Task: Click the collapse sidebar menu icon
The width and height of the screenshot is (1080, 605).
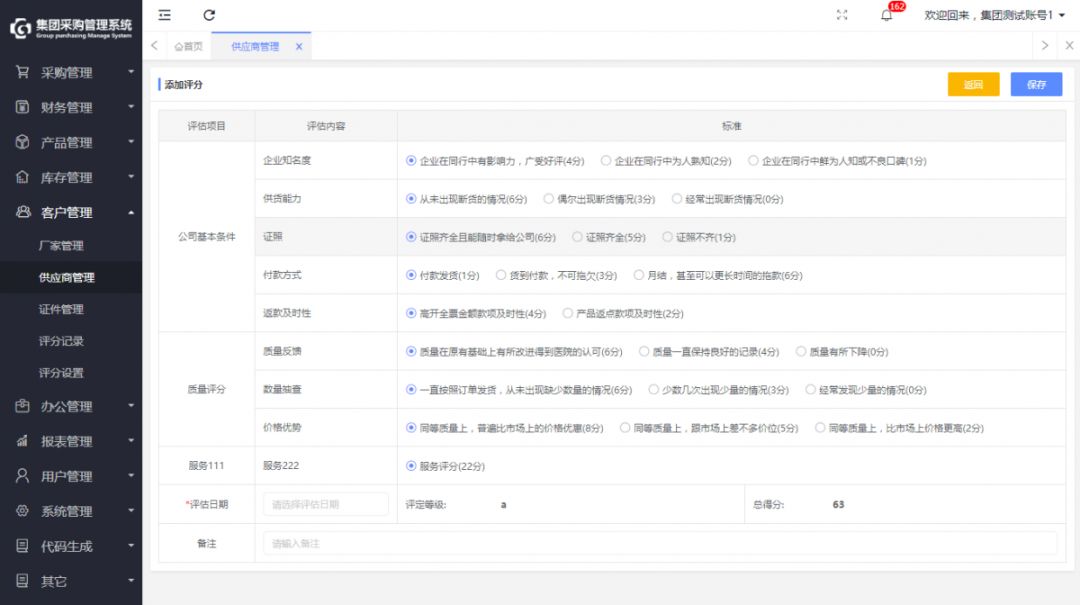Action: coord(165,14)
